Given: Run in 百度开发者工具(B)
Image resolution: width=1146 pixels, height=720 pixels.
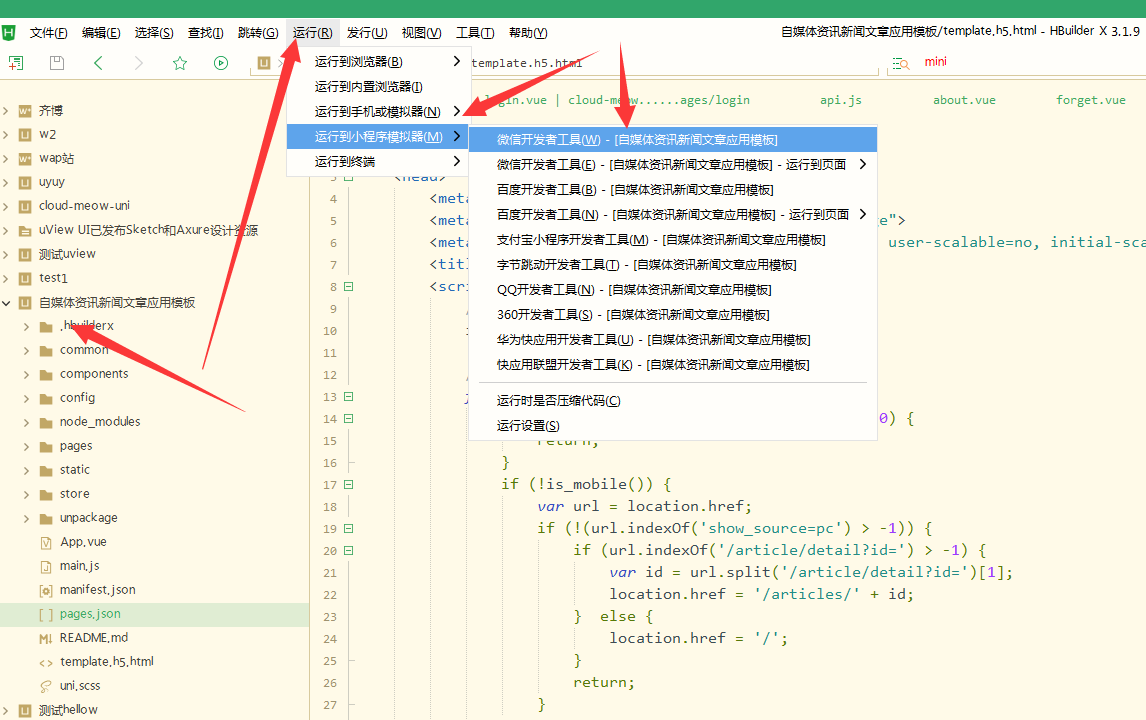Looking at the screenshot, I should [x=672, y=190].
